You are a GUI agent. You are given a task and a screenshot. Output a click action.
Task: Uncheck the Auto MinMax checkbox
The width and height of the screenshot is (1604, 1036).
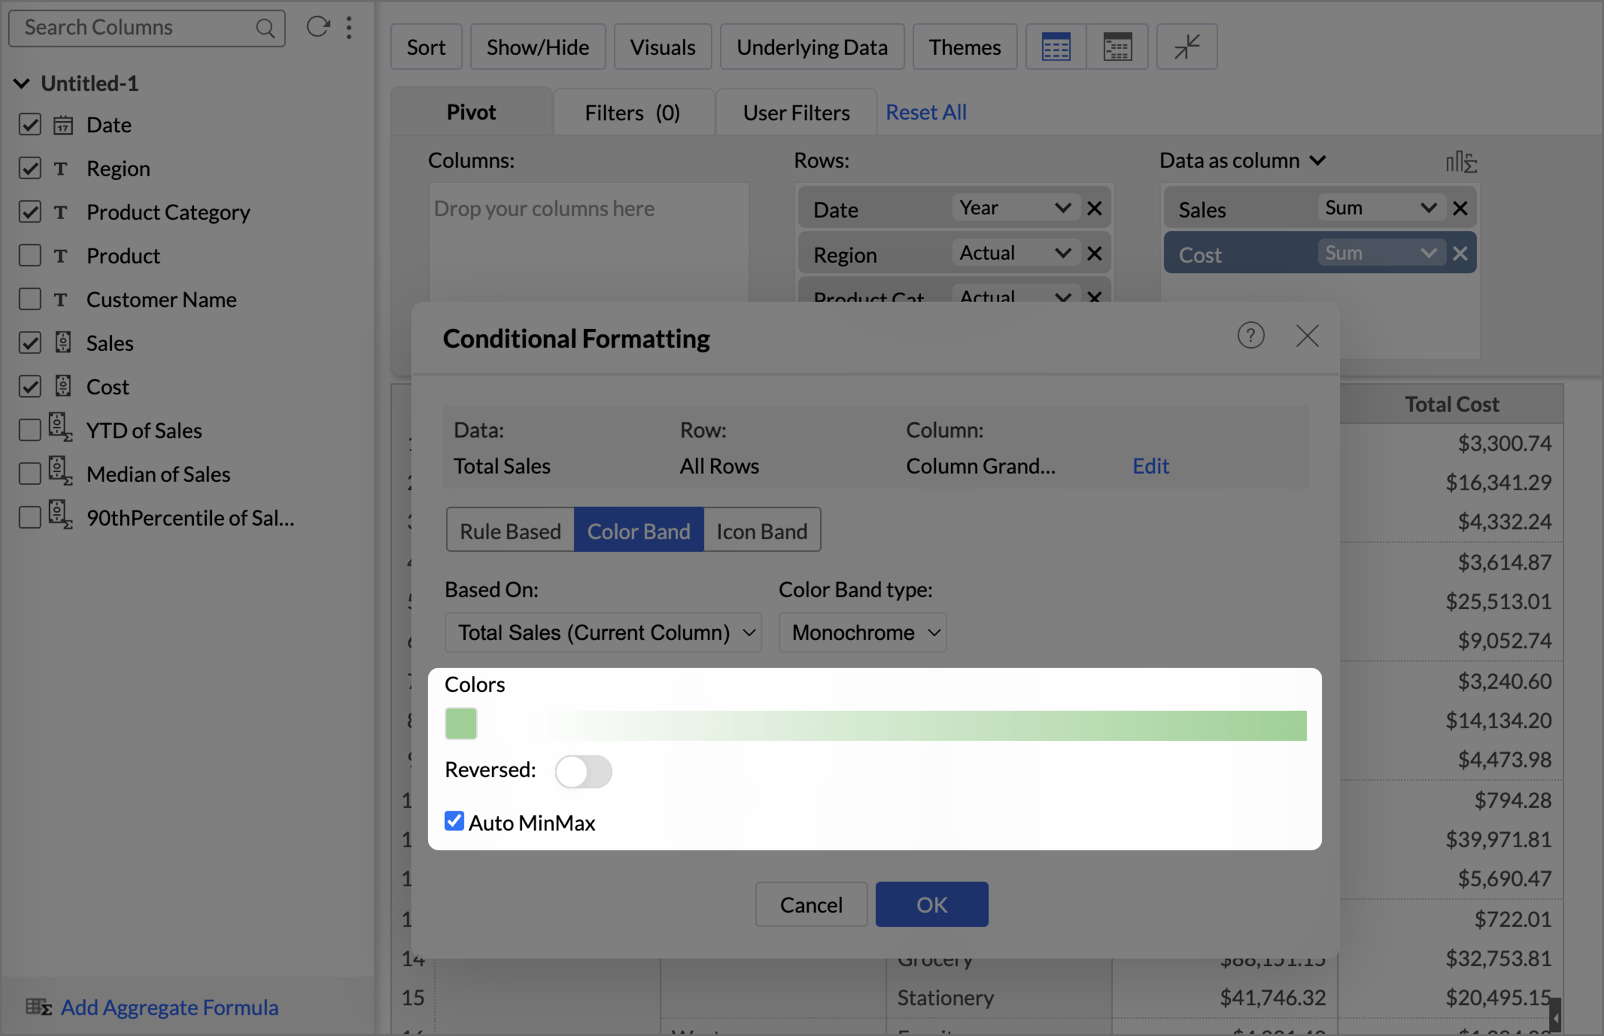pyautogui.click(x=454, y=821)
